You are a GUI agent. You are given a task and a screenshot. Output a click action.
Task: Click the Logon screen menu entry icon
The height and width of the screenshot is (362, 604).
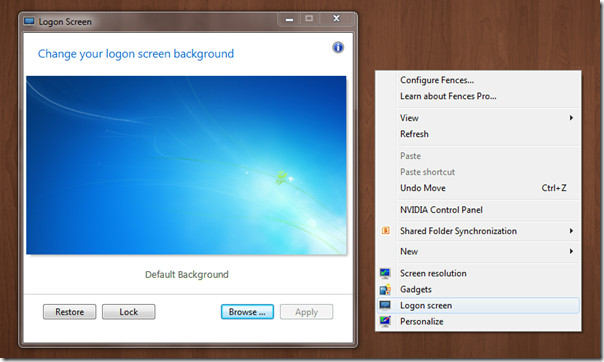click(x=385, y=305)
